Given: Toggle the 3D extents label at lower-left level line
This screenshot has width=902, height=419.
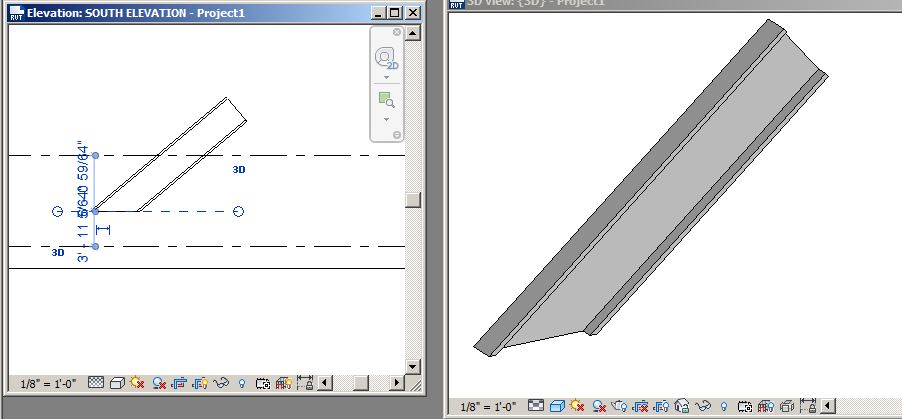Looking at the screenshot, I should [x=58, y=252].
